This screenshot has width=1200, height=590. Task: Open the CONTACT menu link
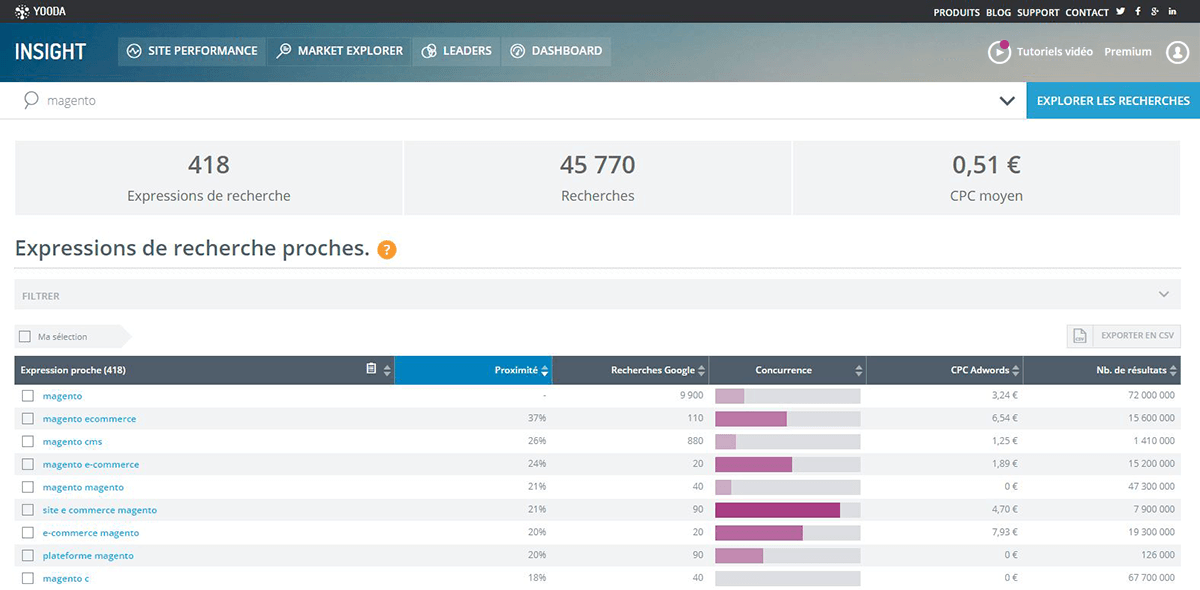1087,13
